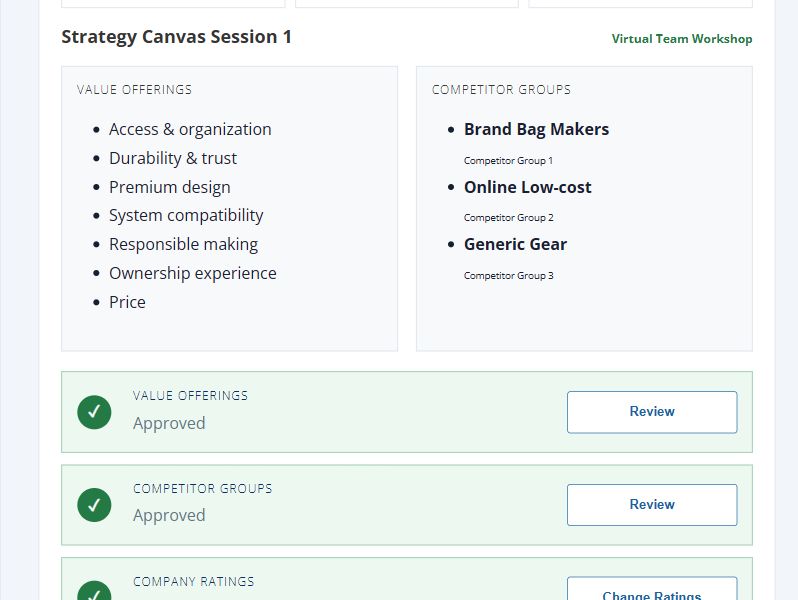Click the Value Offerings approved checkmark icon
798x600 pixels.
tap(94, 412)
